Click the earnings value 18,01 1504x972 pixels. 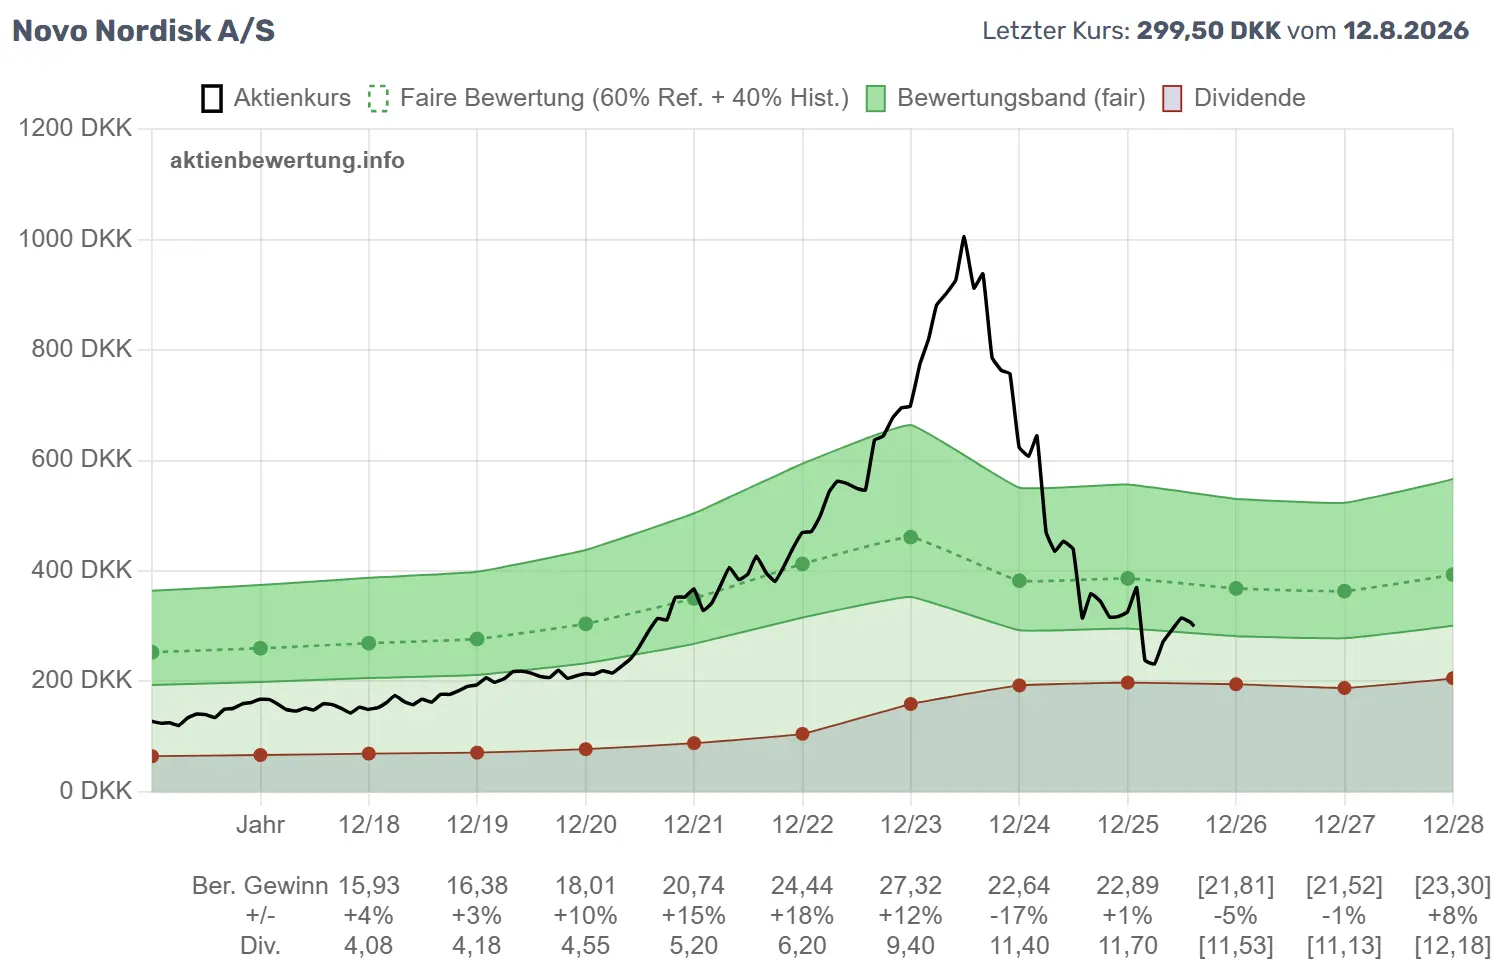click(x=586, y=886)
